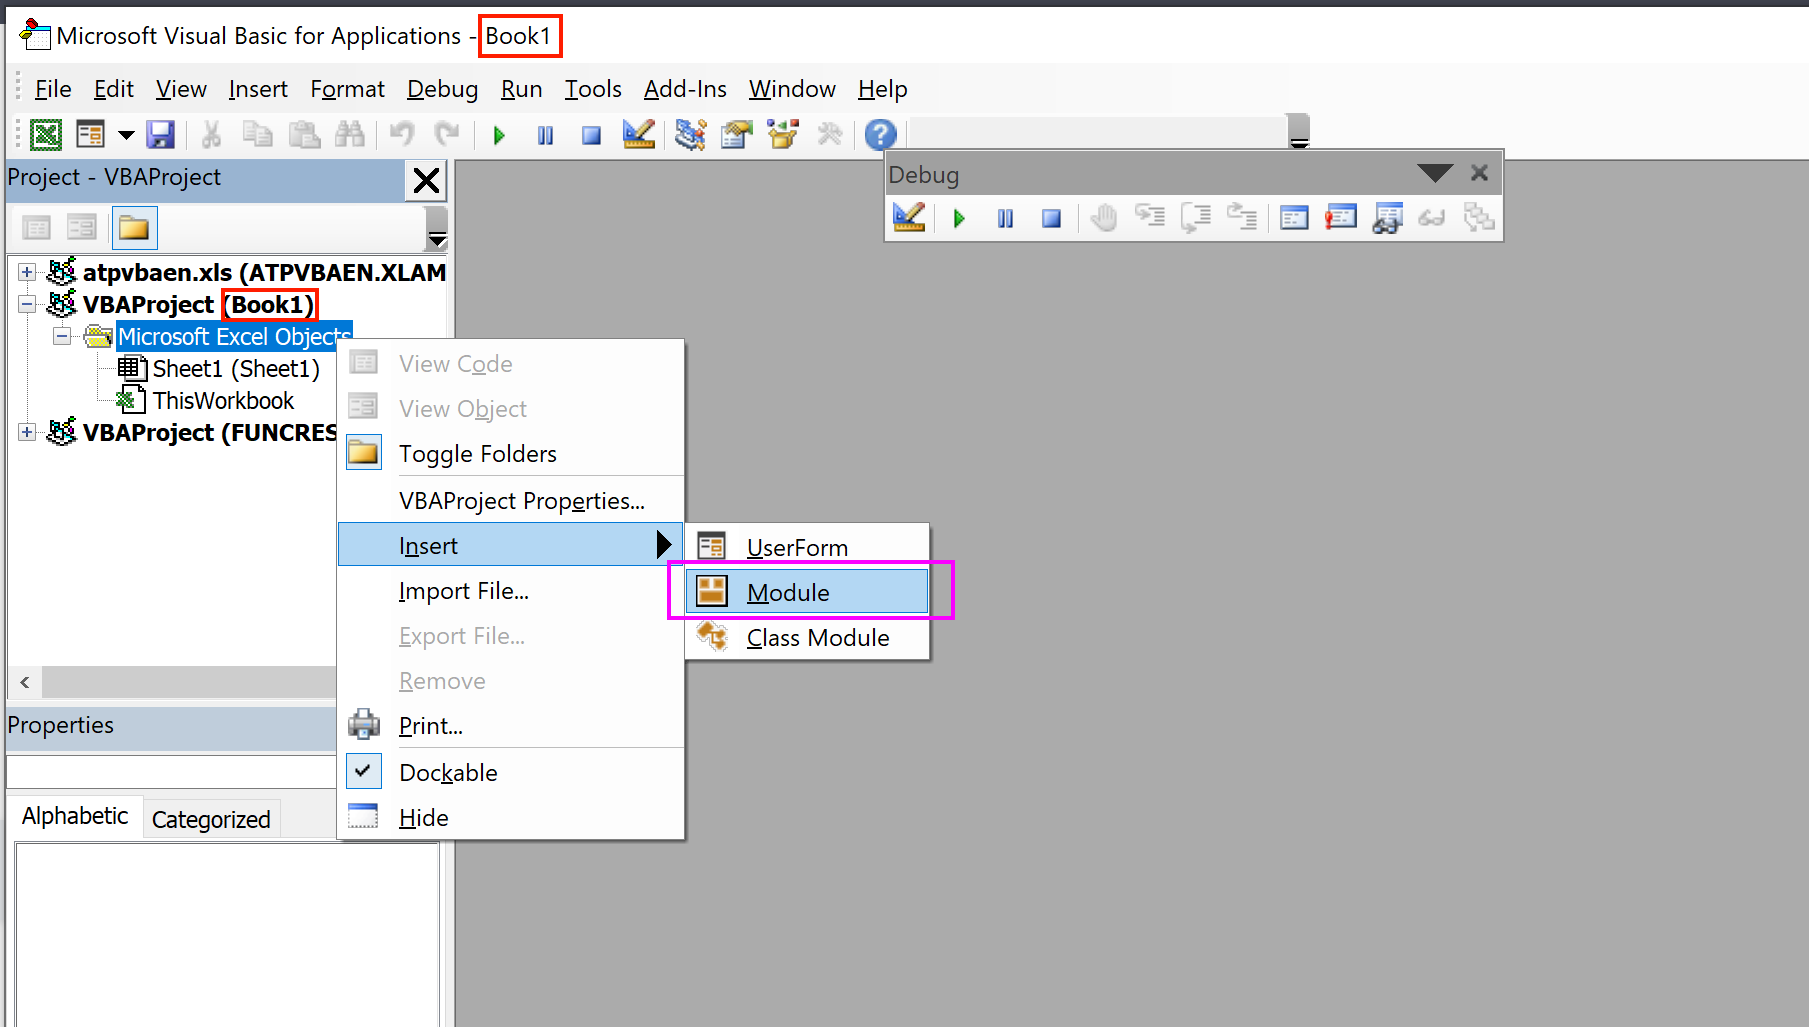1809x1027 pixels.
Task: Toggle the Dockable checkmark option
Action: pos(511,772)
